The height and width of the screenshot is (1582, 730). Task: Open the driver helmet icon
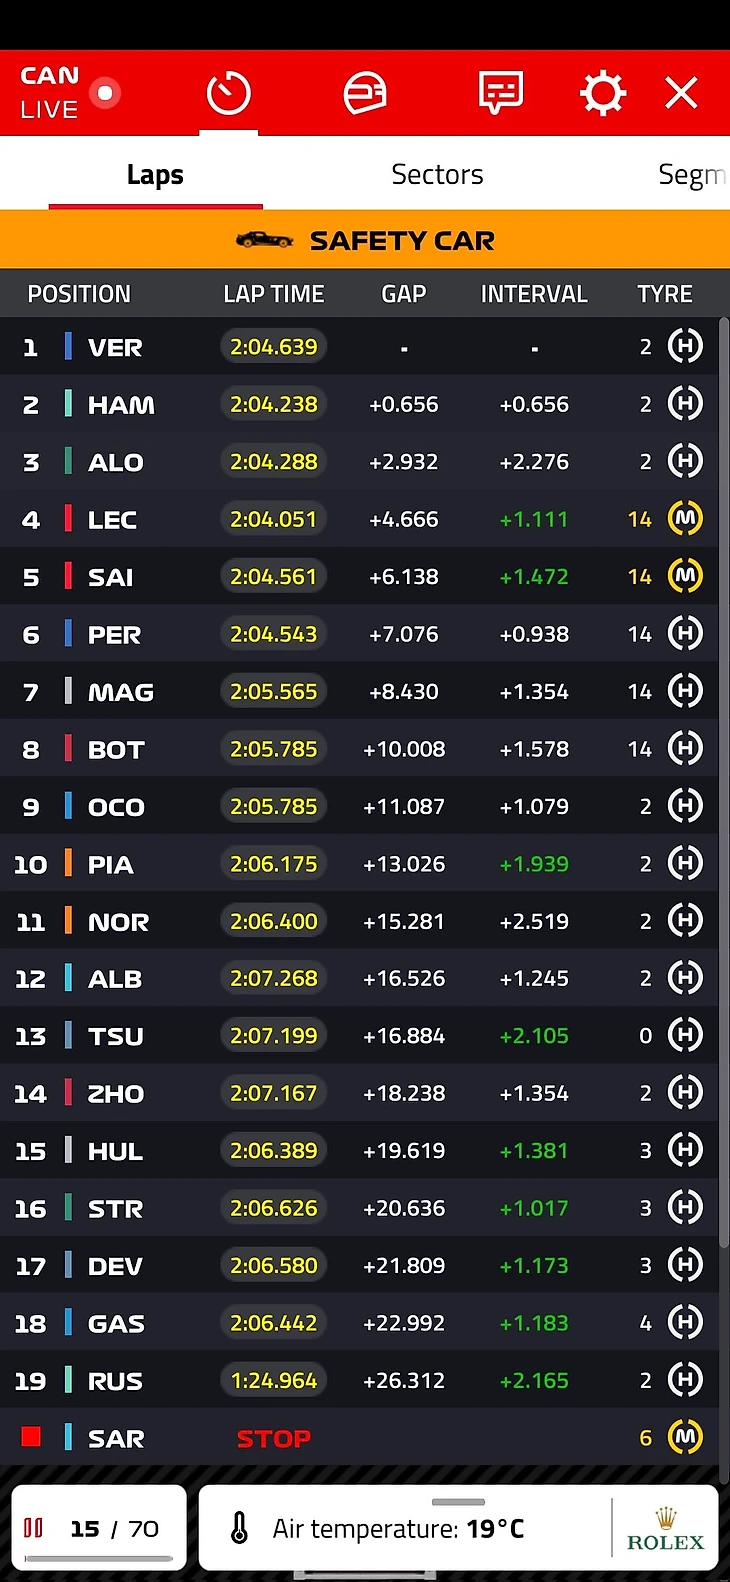365,94
